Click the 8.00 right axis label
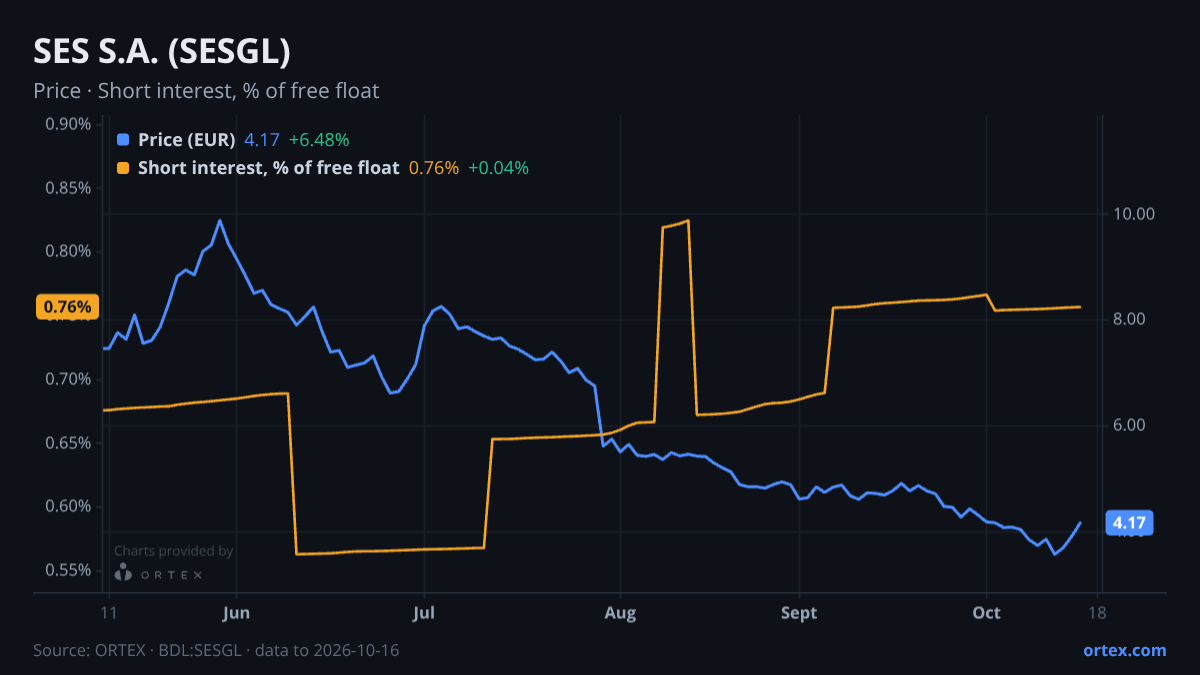The image size is (1200, 675). (x=1129, y=320)
